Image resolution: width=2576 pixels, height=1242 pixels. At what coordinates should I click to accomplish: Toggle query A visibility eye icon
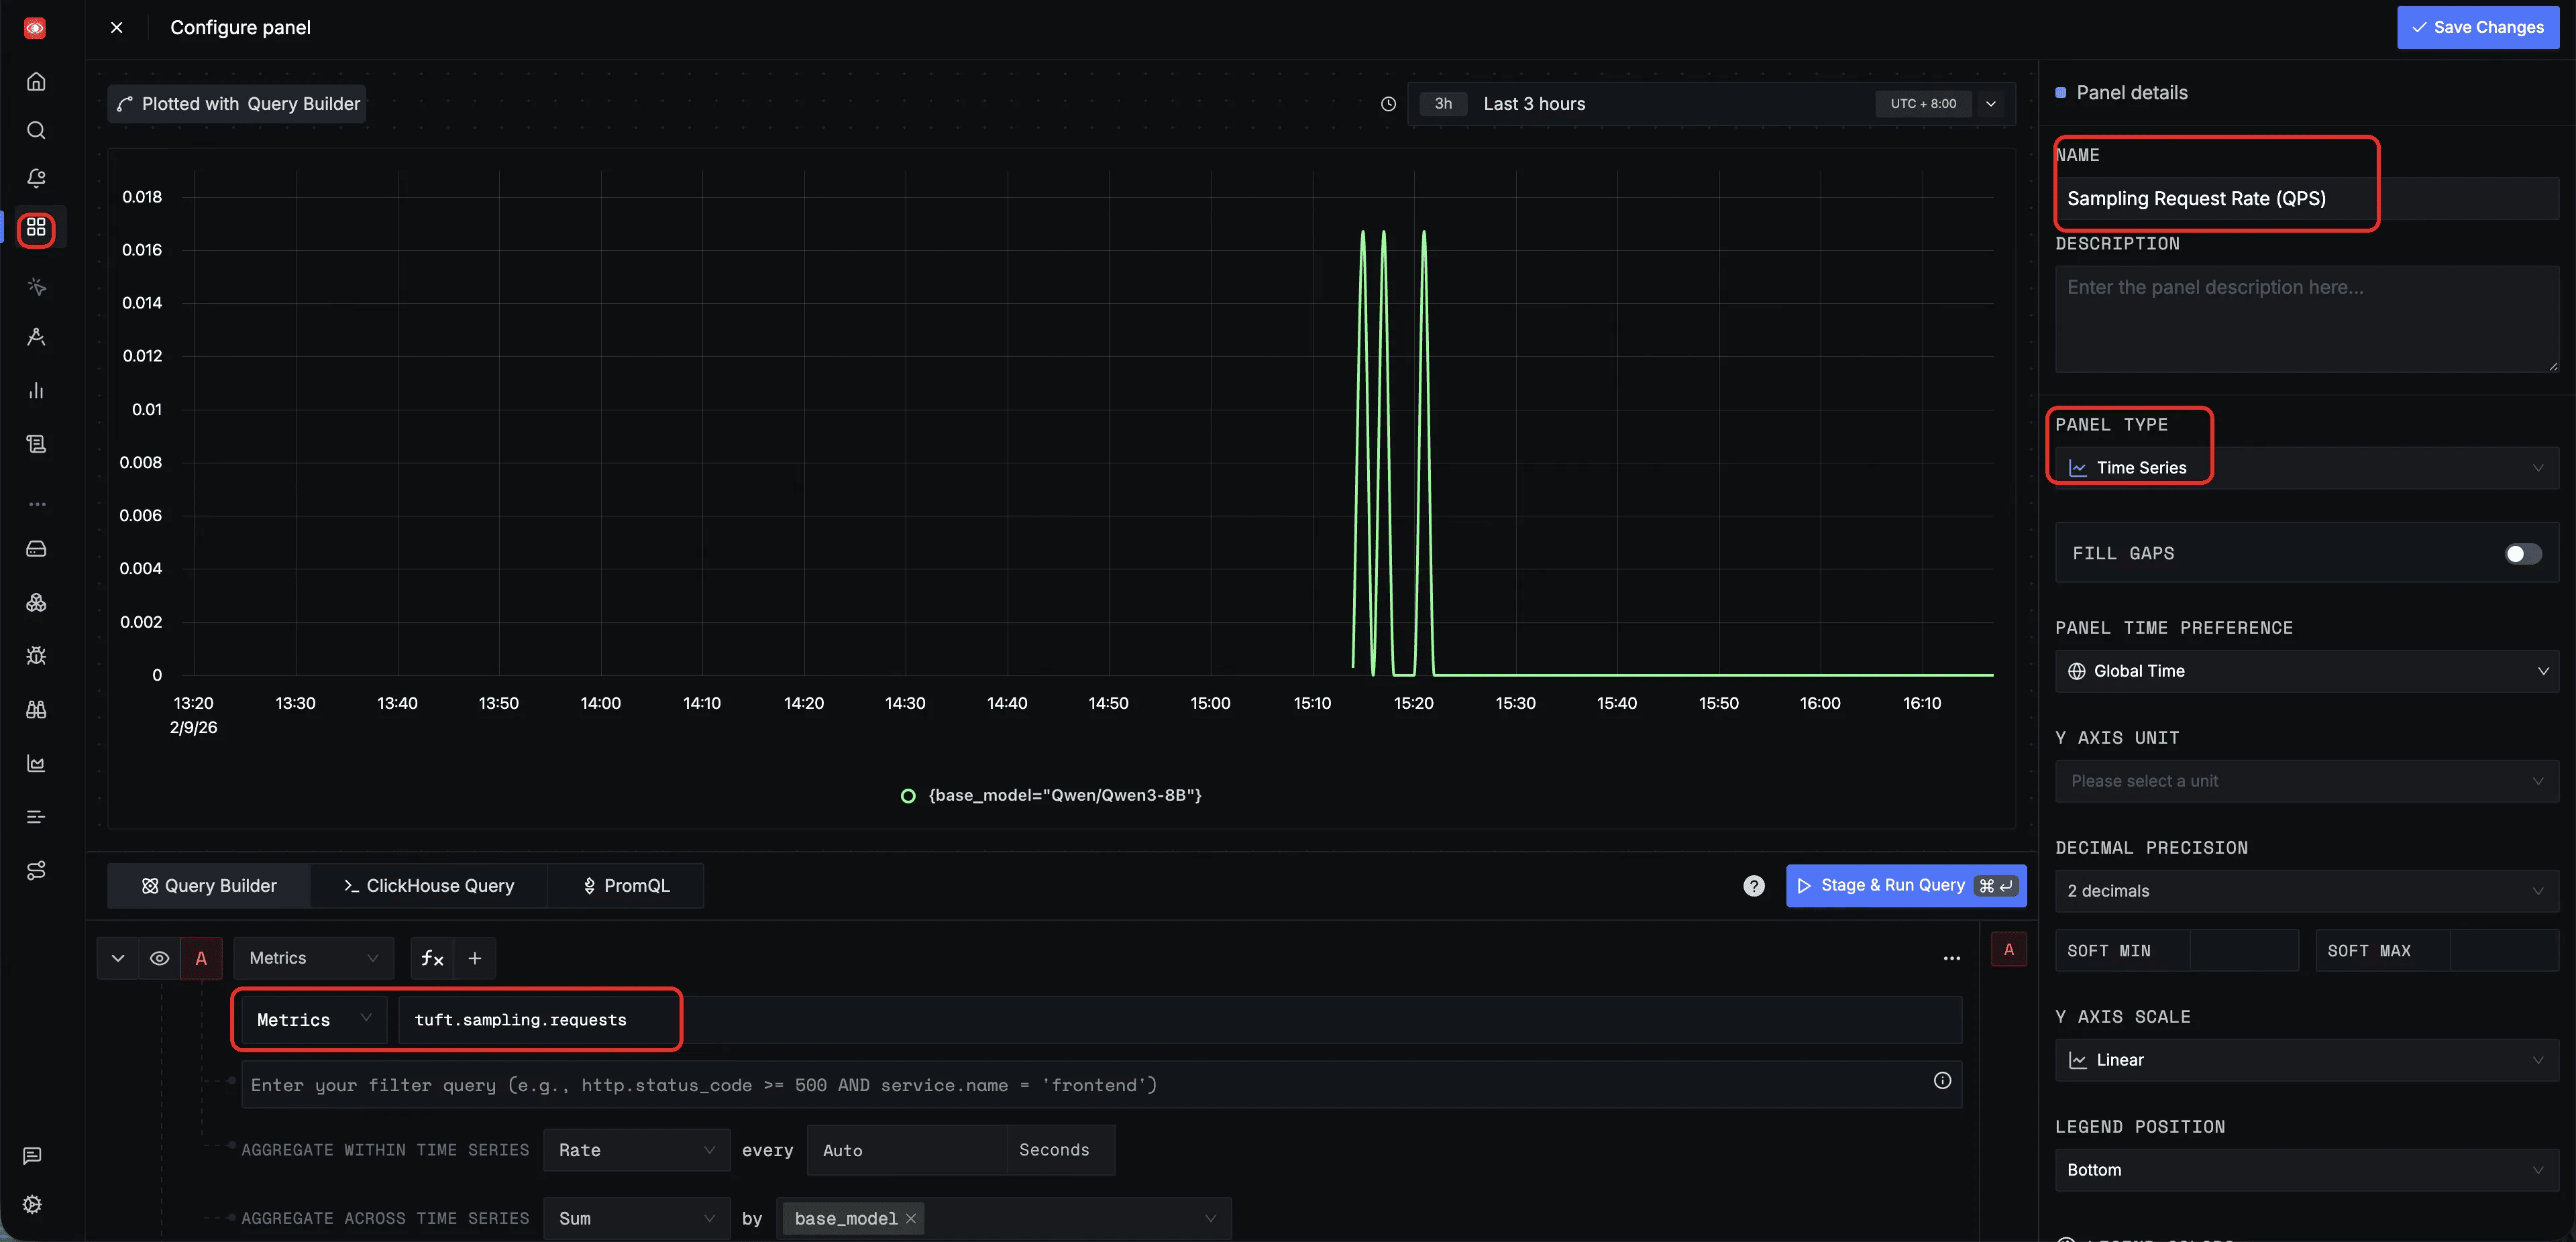coord(159,958)
